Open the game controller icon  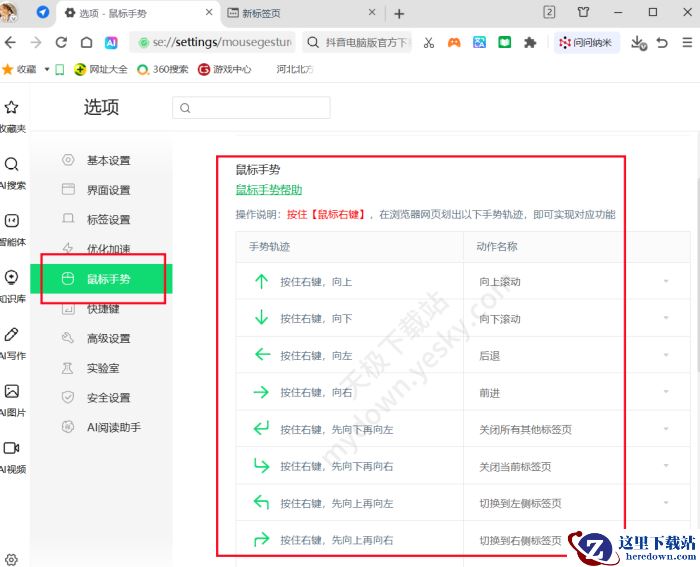(x=454, y=42)
